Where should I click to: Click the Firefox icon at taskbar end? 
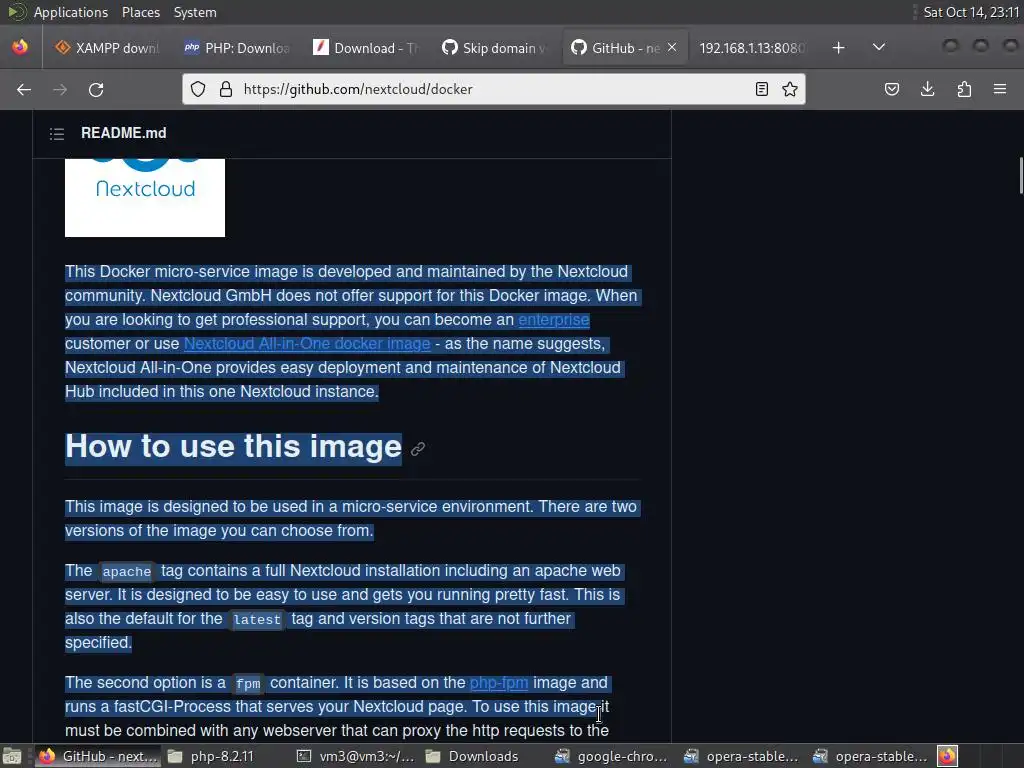948,756
